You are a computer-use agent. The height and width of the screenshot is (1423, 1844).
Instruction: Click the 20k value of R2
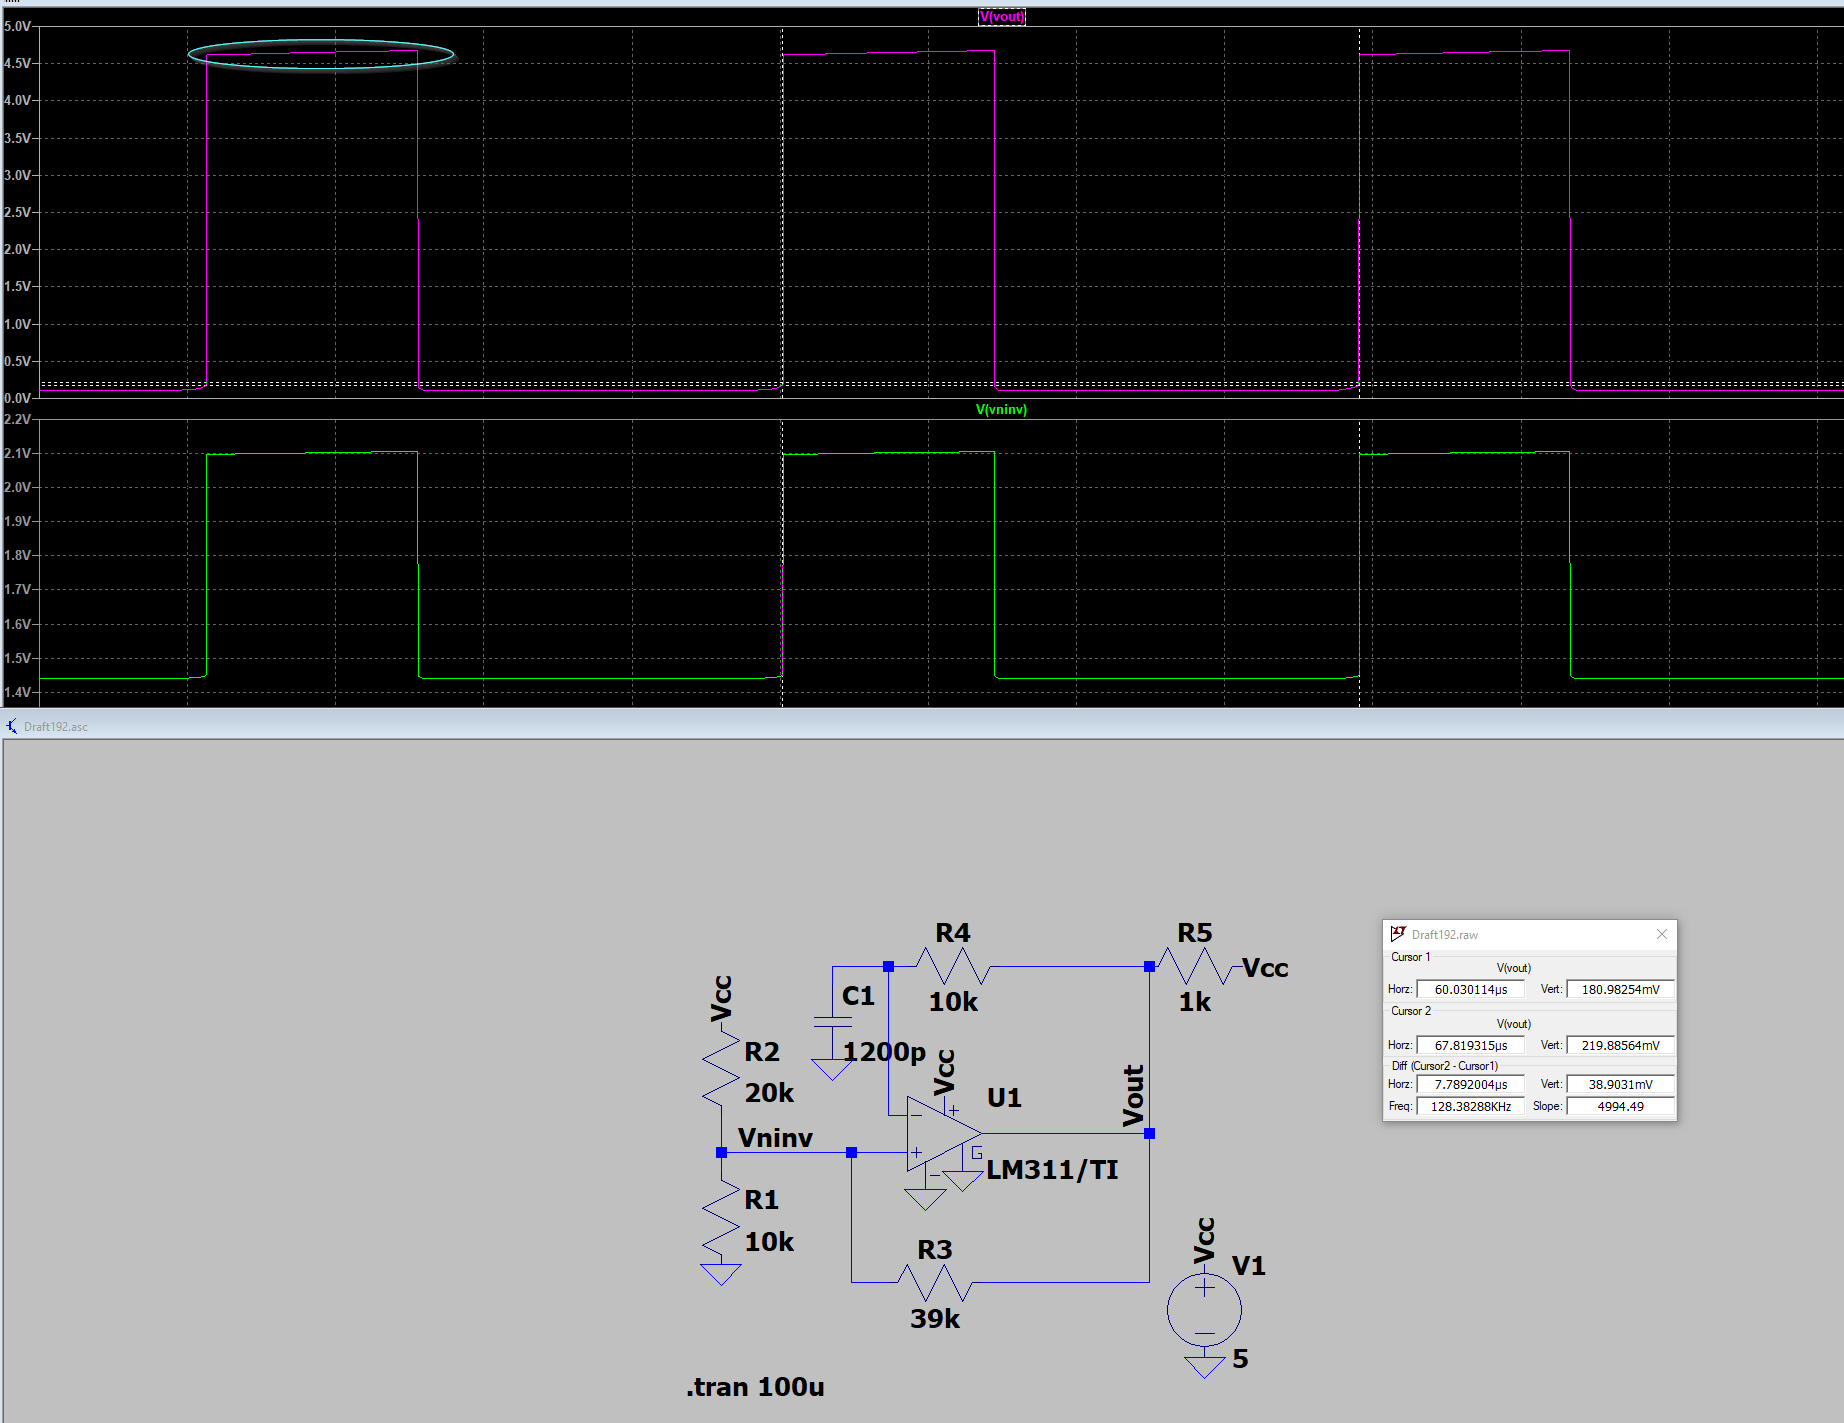pos(769,1093)
